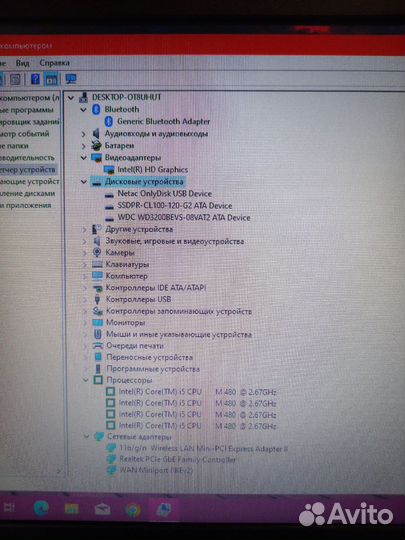Select Управление дисками in left pane

(x=28, y=194)
